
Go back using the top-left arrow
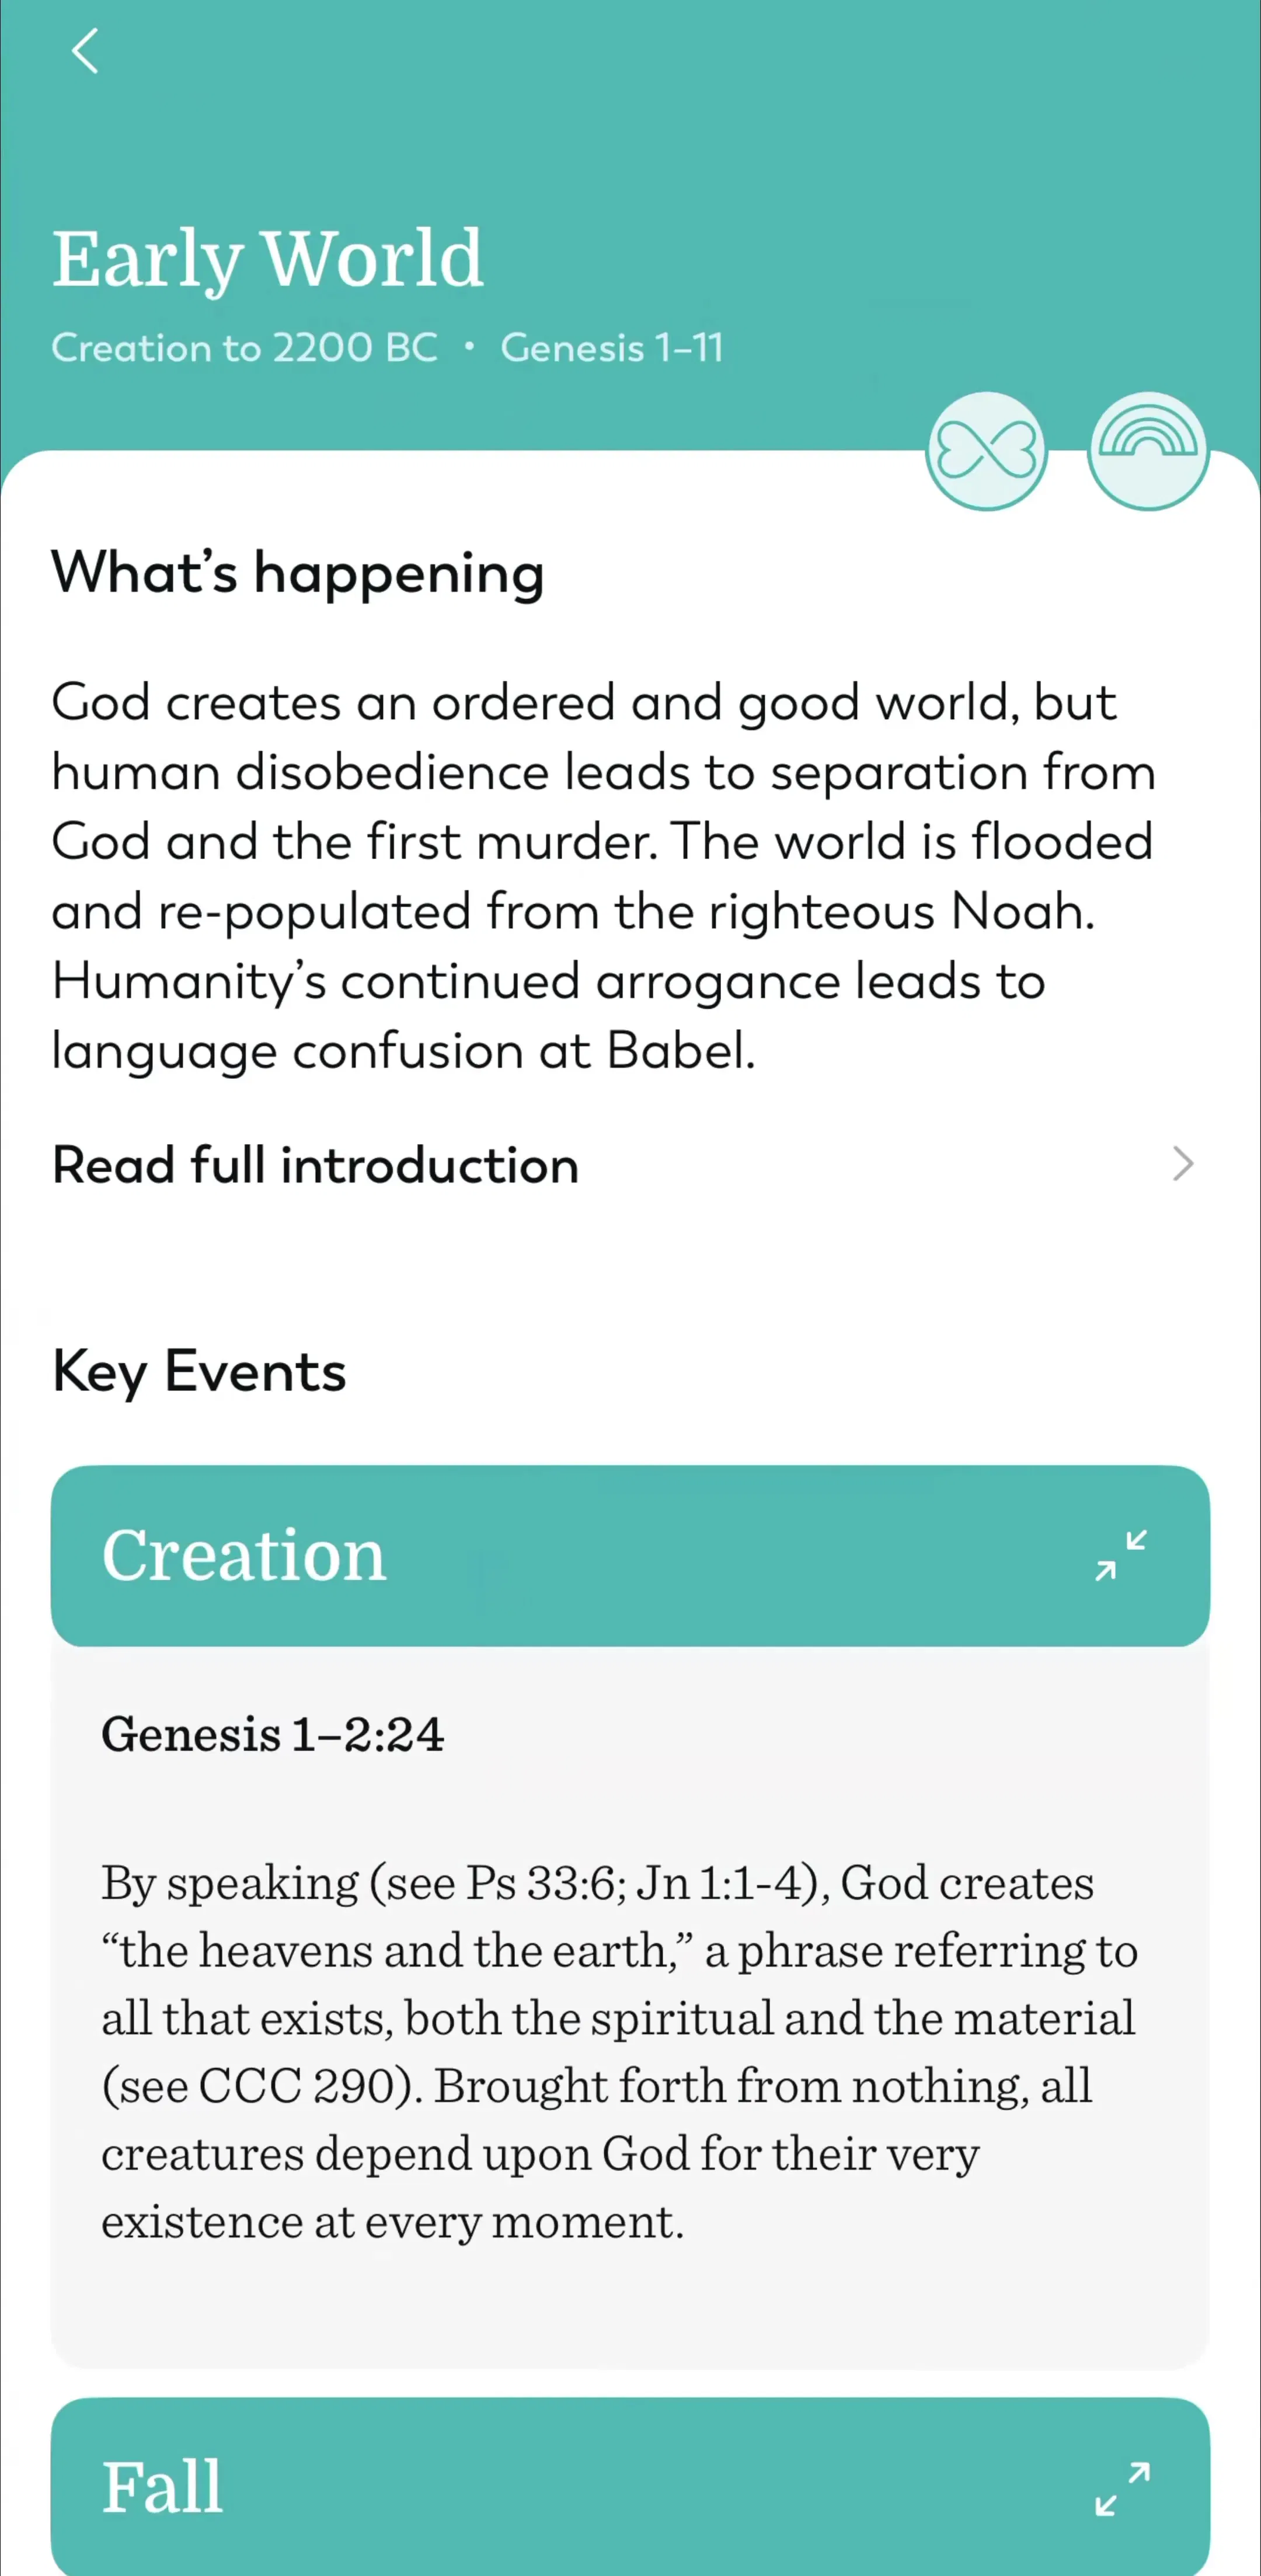tap(85, 51)
